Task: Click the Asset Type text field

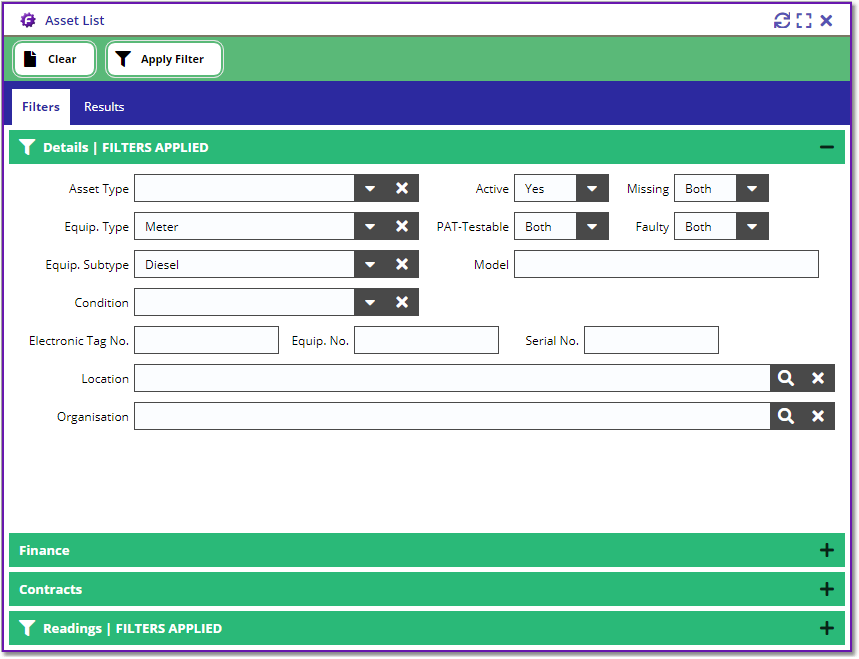Action: point(244,188)
